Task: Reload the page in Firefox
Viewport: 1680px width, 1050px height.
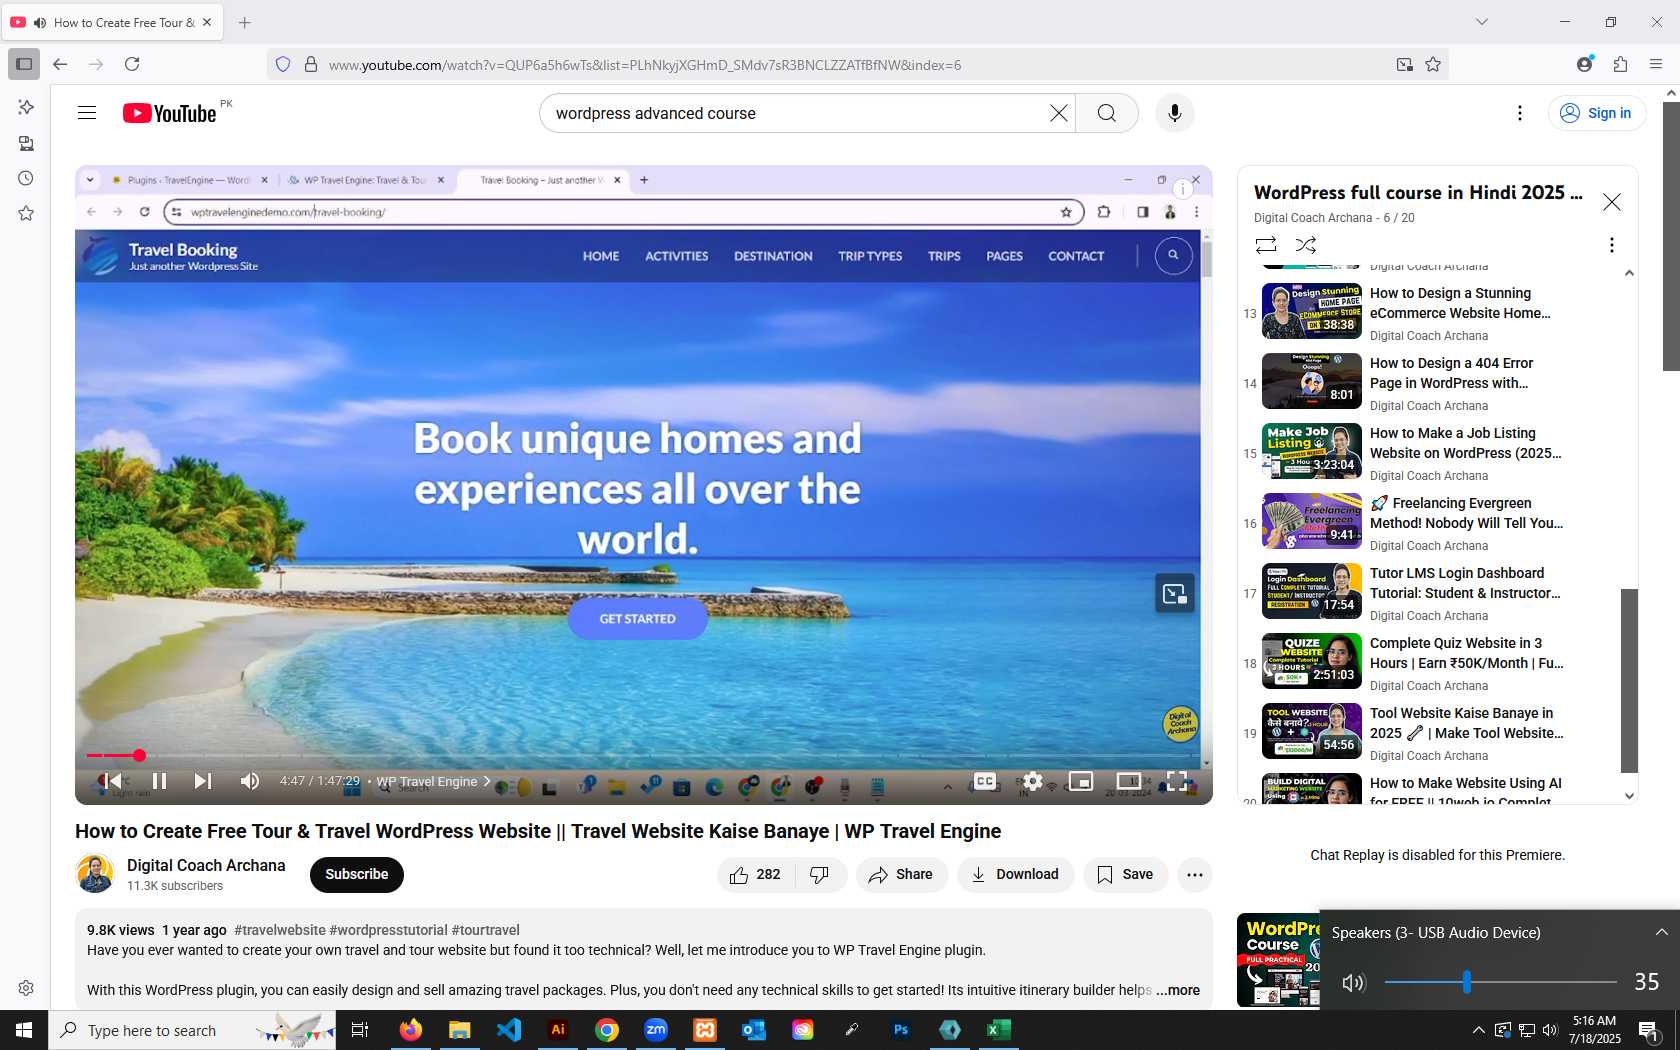Action: [132, 64]
